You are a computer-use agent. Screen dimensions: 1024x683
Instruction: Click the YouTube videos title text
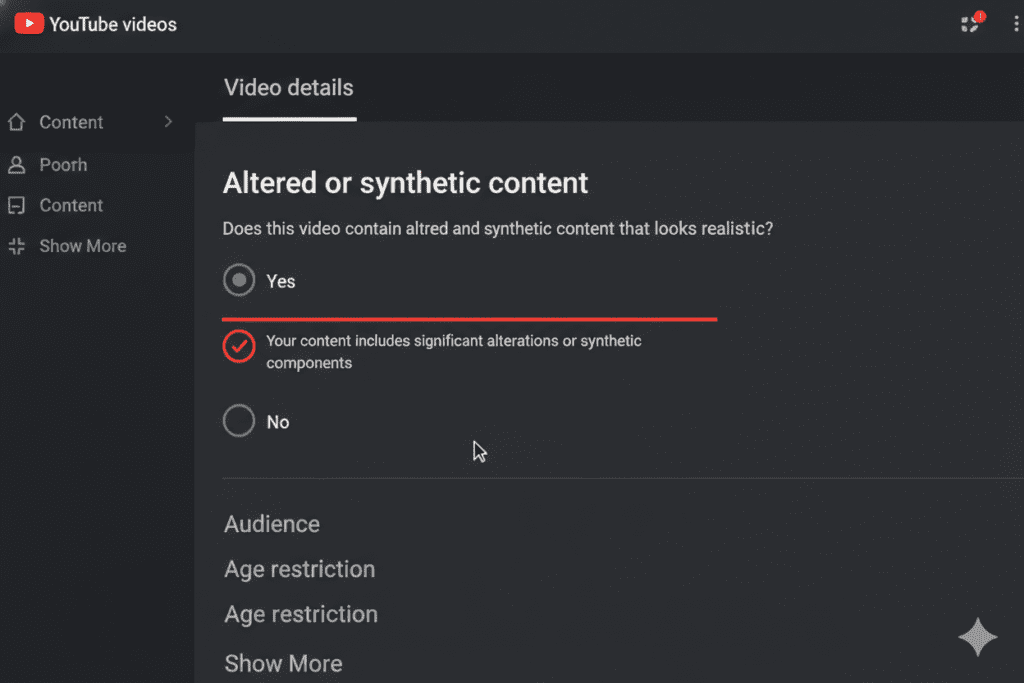pos(113,24)
